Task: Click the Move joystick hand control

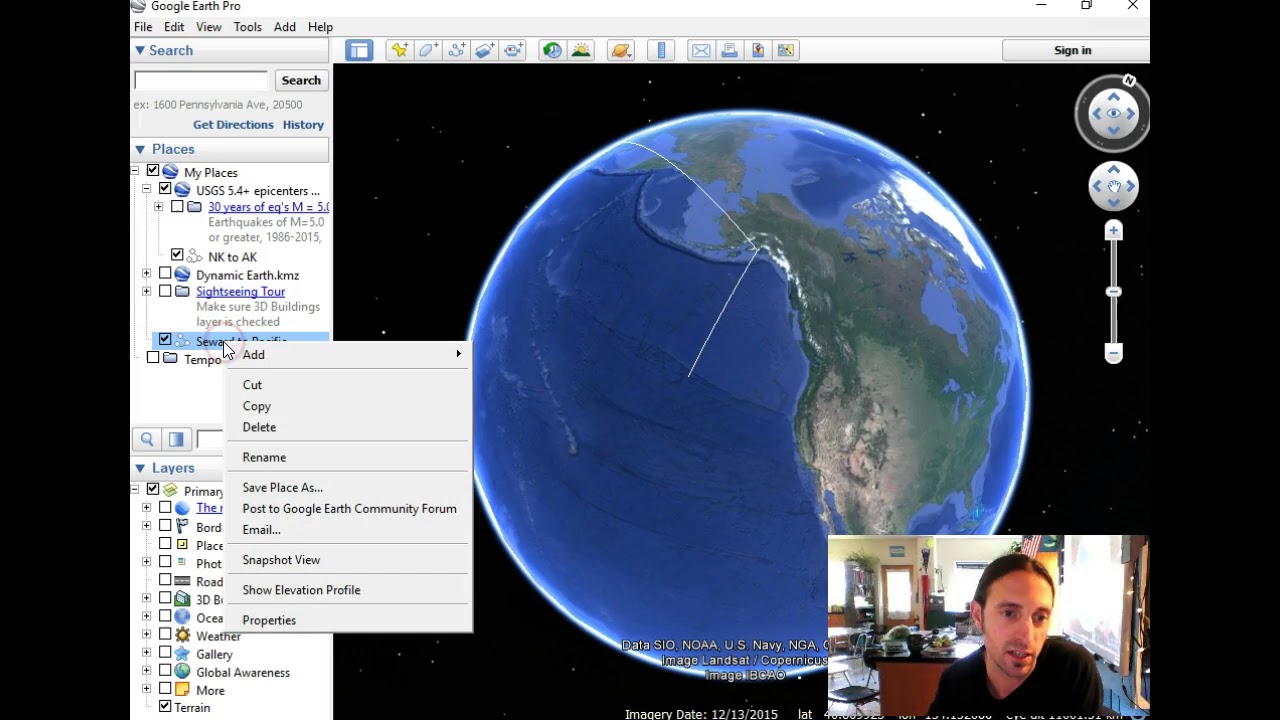Action: pyautogui.click(x=1113, y=187)
